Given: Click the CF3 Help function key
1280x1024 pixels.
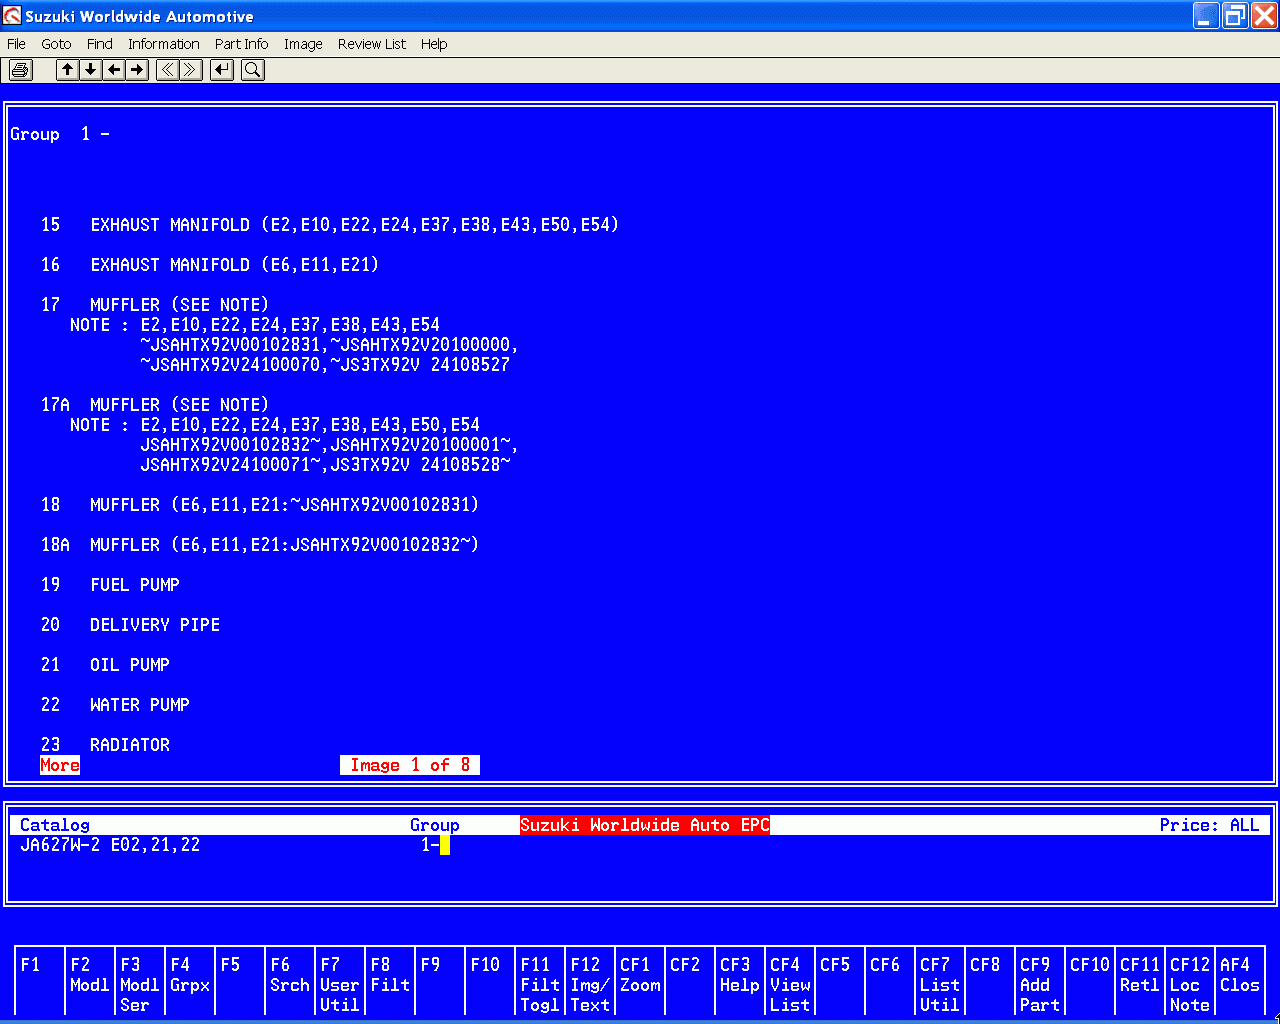Looking at the screenshot, I should 740,981.
